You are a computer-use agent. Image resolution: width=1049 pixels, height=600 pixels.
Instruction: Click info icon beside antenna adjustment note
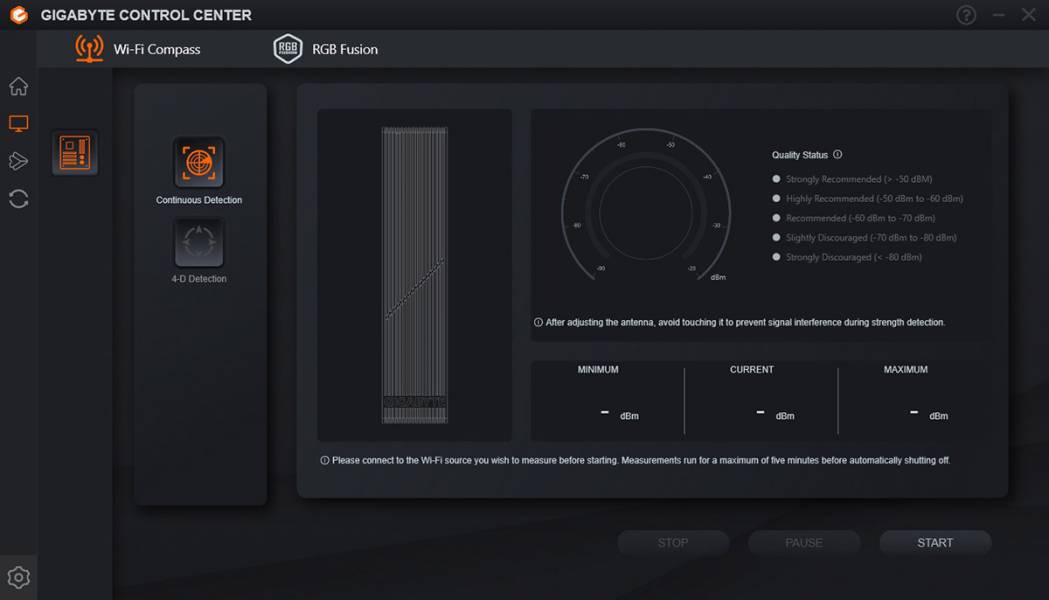point(538,322)
